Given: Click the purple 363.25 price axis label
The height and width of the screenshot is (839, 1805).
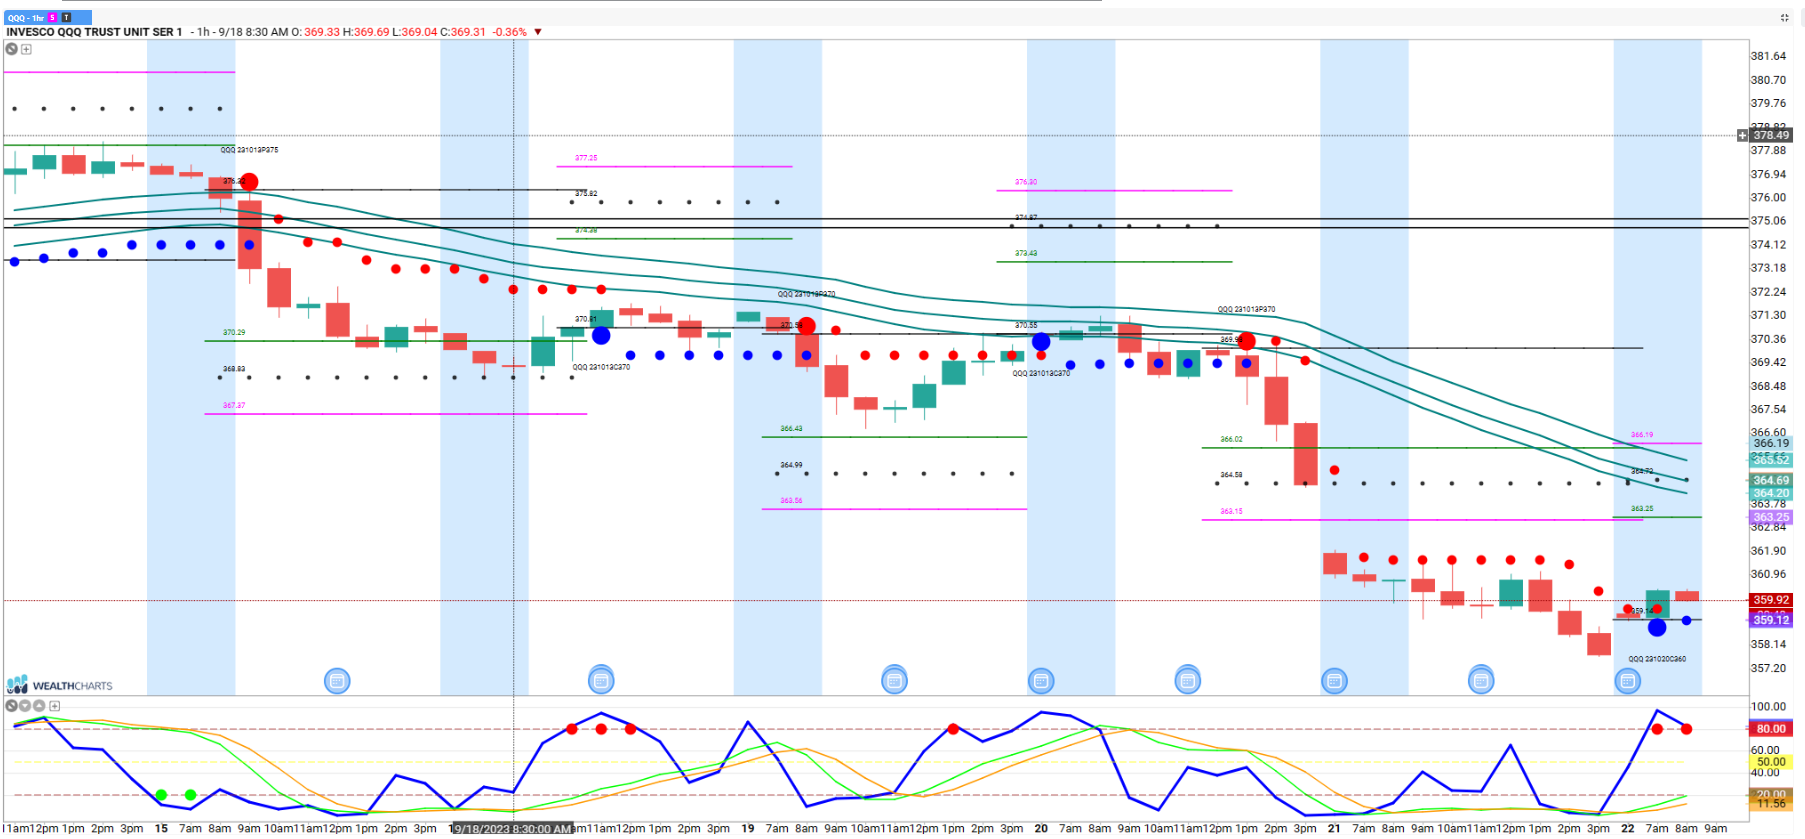Looking at the screenshot, I should [1770, 517].
